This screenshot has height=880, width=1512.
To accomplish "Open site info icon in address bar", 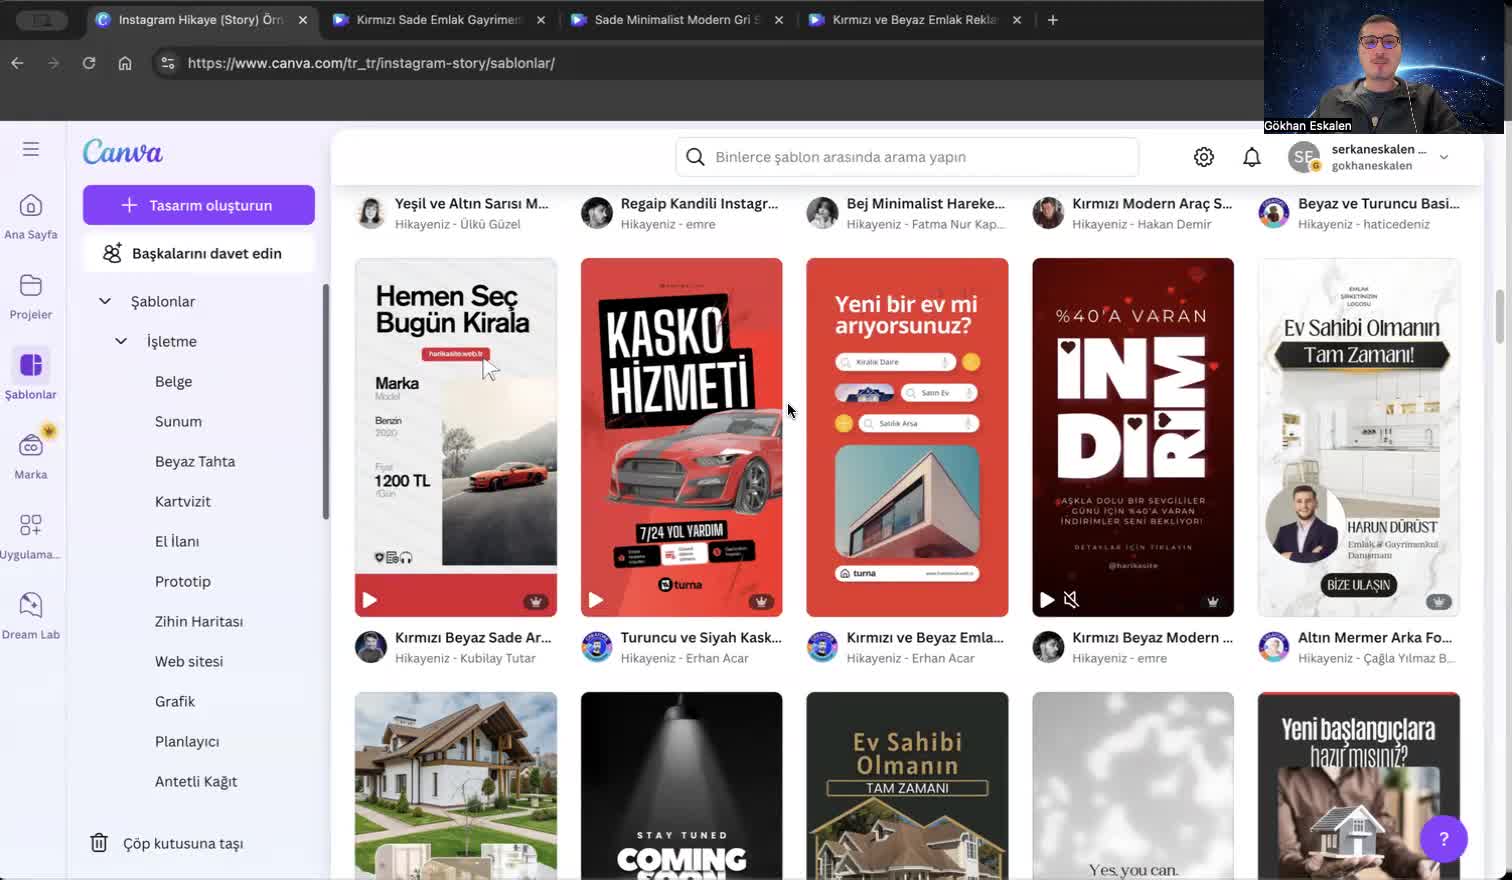I will [168, 63].
